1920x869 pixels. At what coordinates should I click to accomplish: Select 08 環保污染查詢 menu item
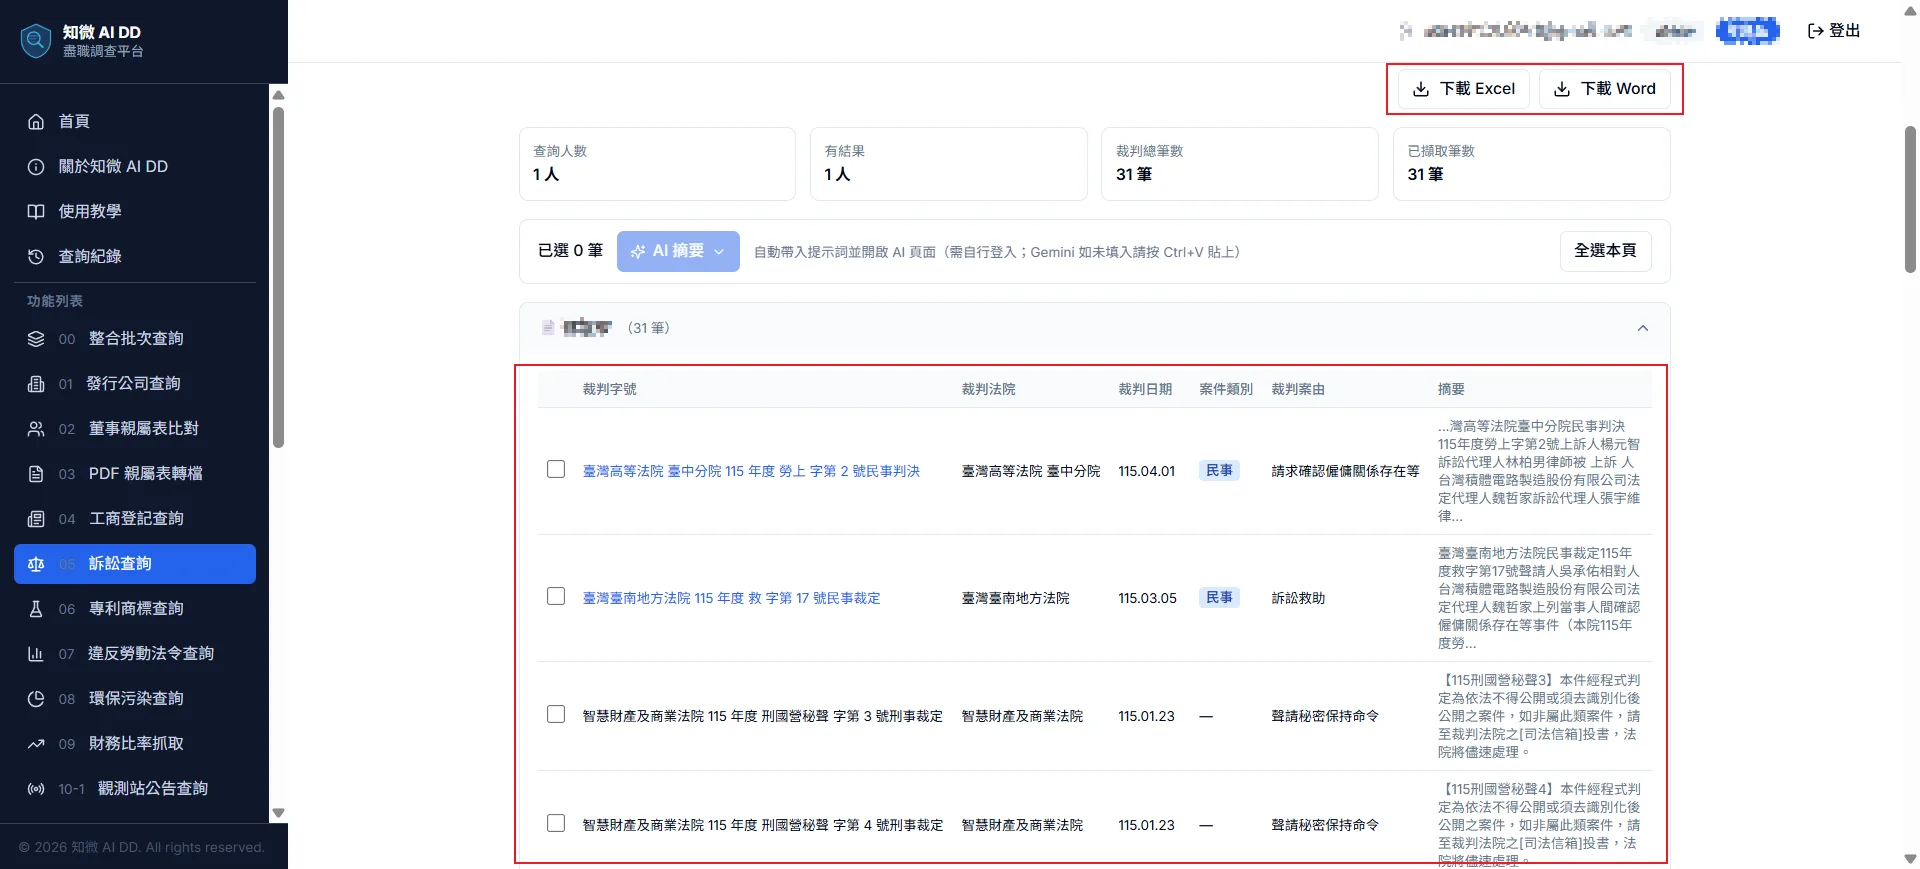pyautogui.click(x=135, y=699)
